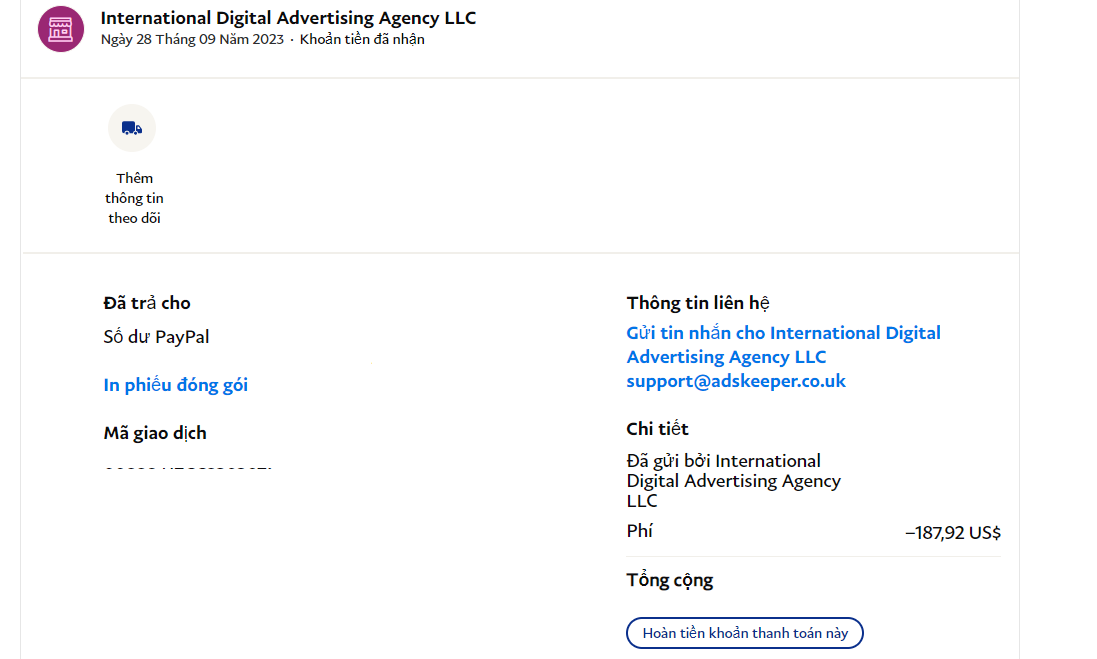Screen dimensions: 1097x659
Task: Click the 'Thông tin liên hệ' heading
Action: pos(698,303)
